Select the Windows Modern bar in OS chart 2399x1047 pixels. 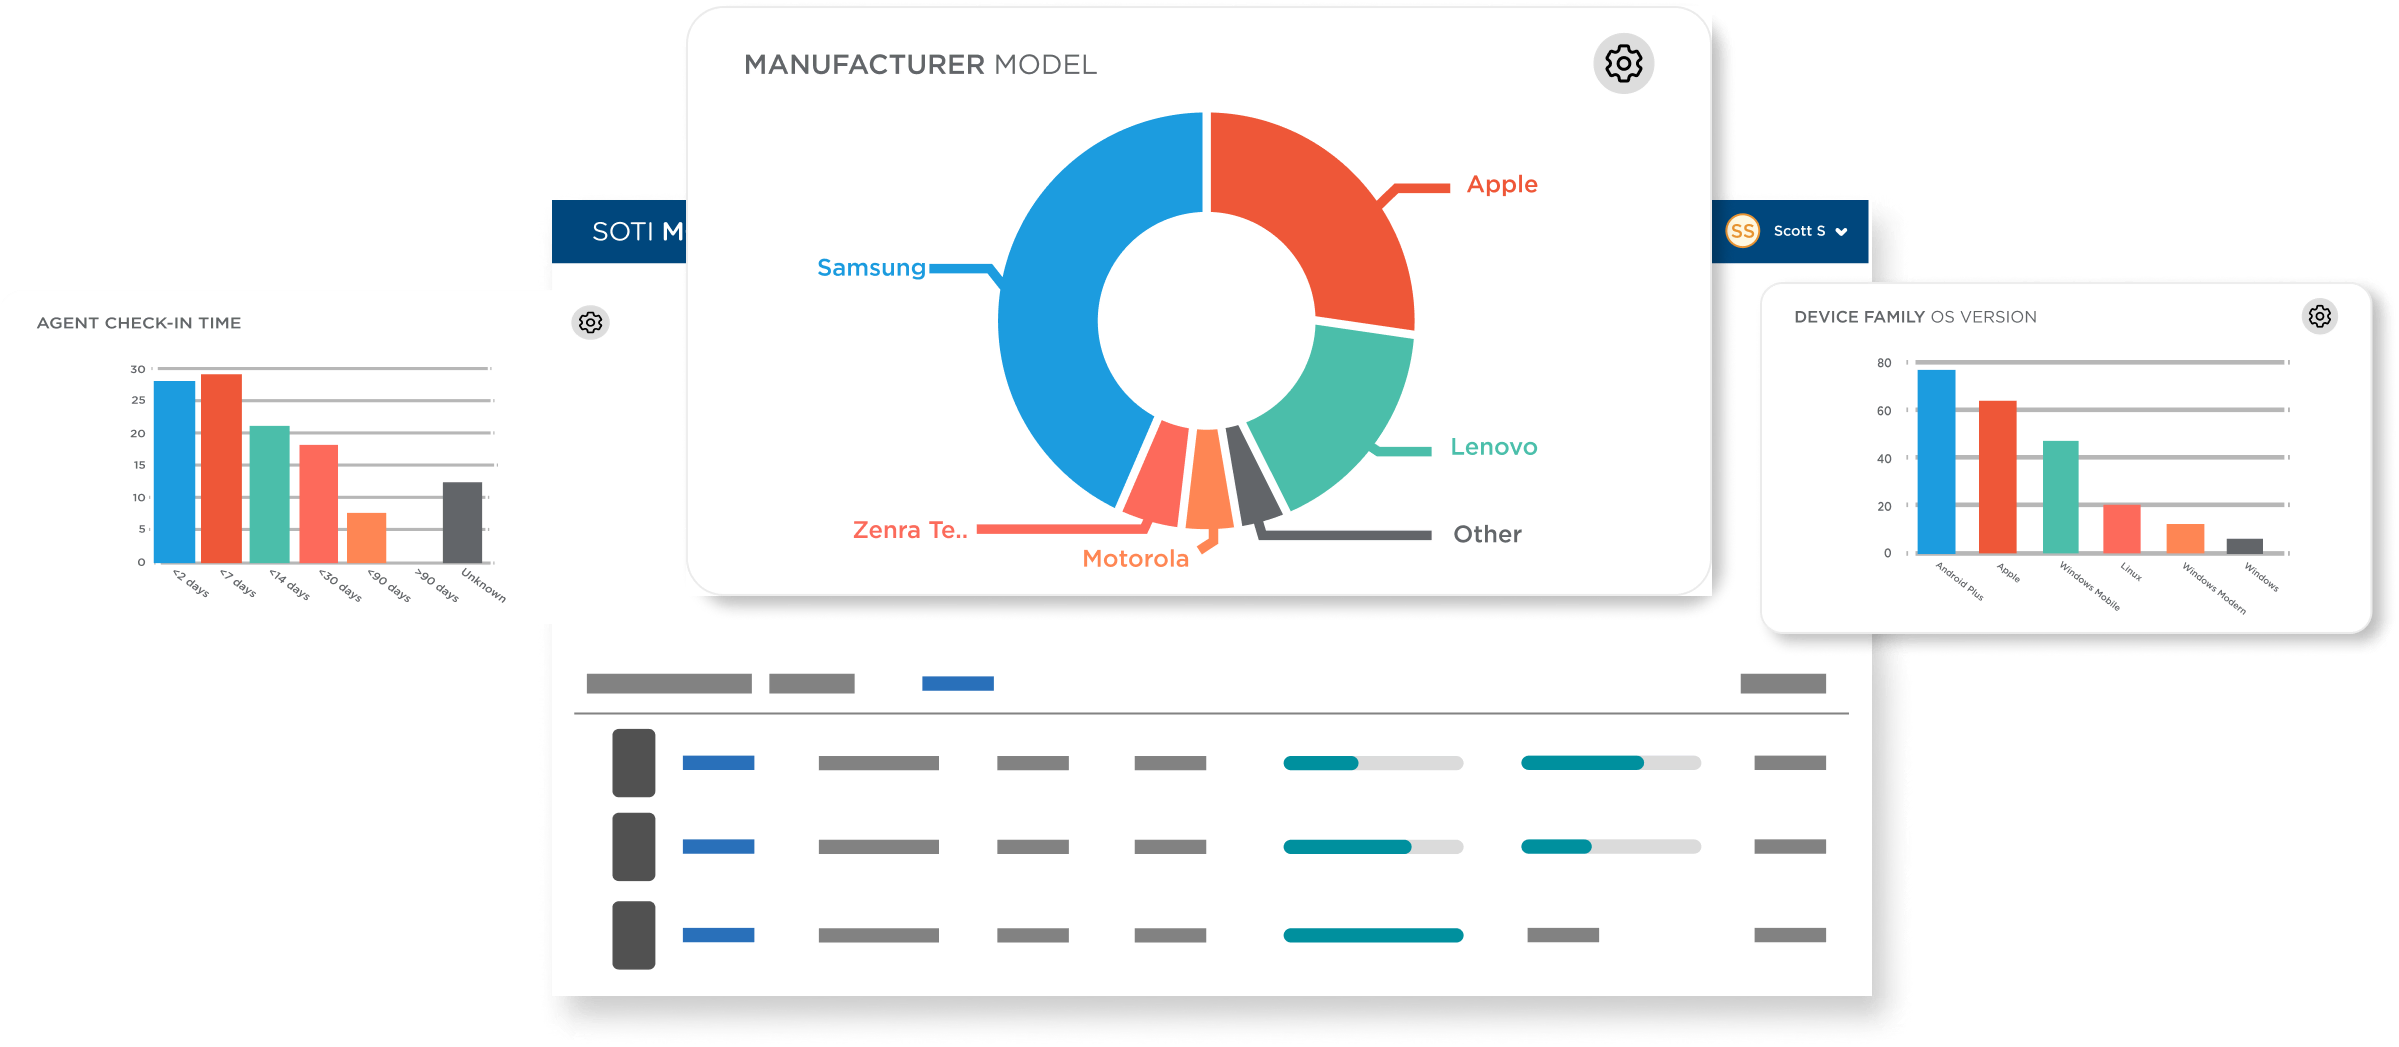(2185, 538)
